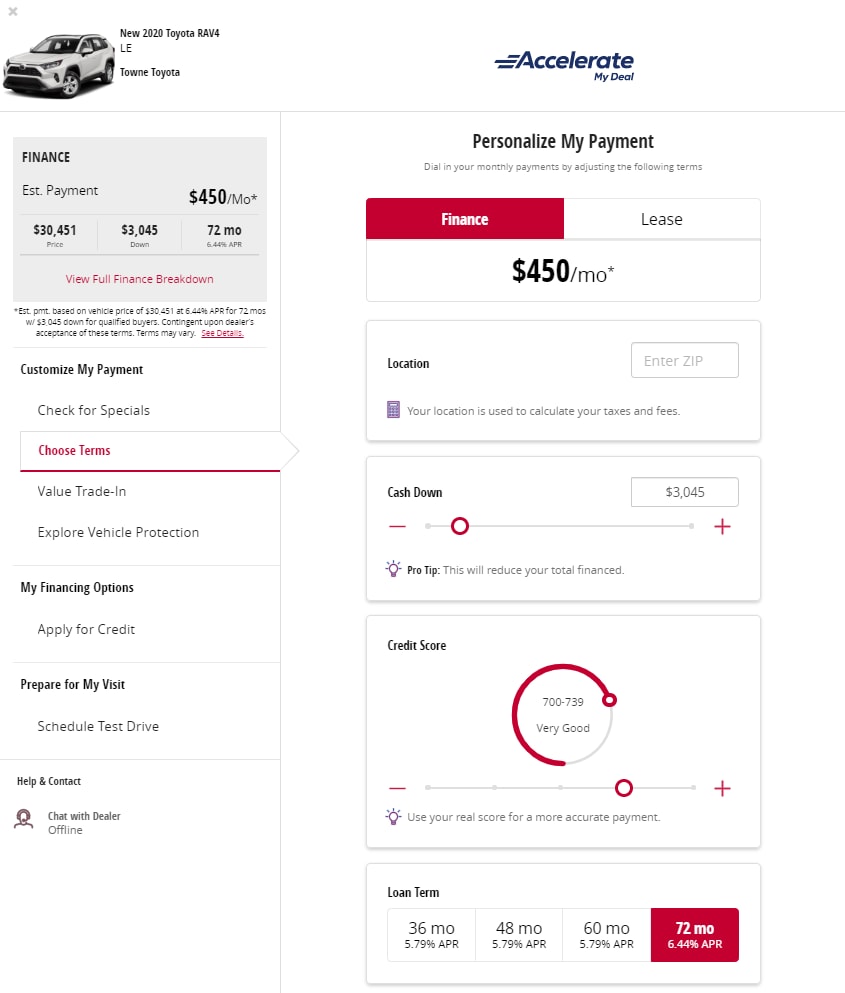Decrease Cash Down with the minus icon
The height and width of the screenshot is (993, 845).
pyautogui.click(x=397, y=526)
